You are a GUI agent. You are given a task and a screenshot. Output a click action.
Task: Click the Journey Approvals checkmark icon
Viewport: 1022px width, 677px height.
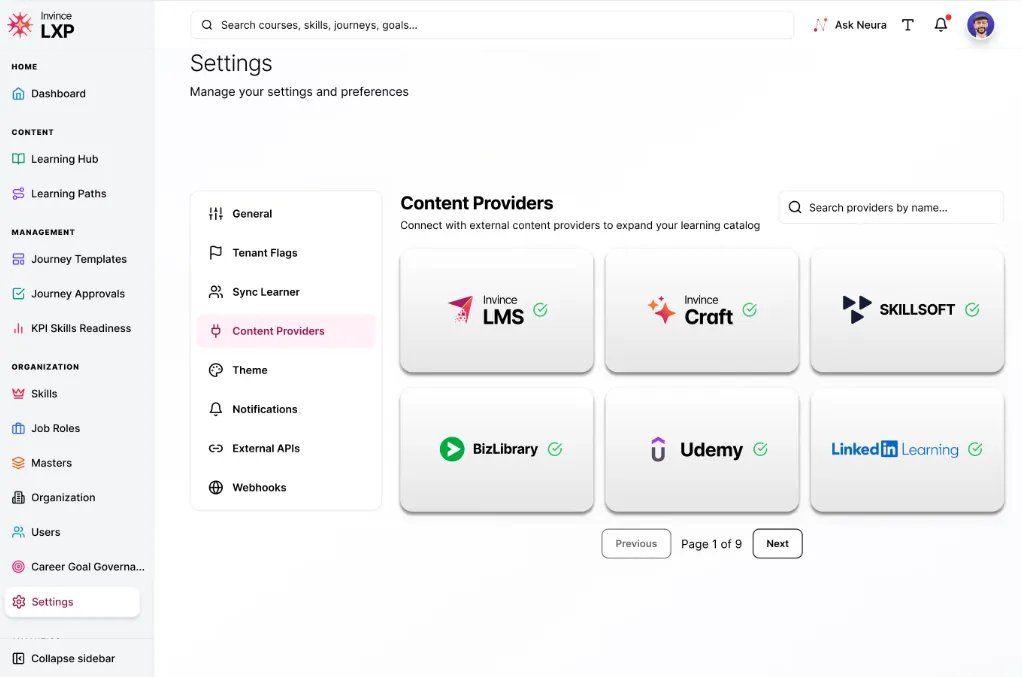(18, 293)
